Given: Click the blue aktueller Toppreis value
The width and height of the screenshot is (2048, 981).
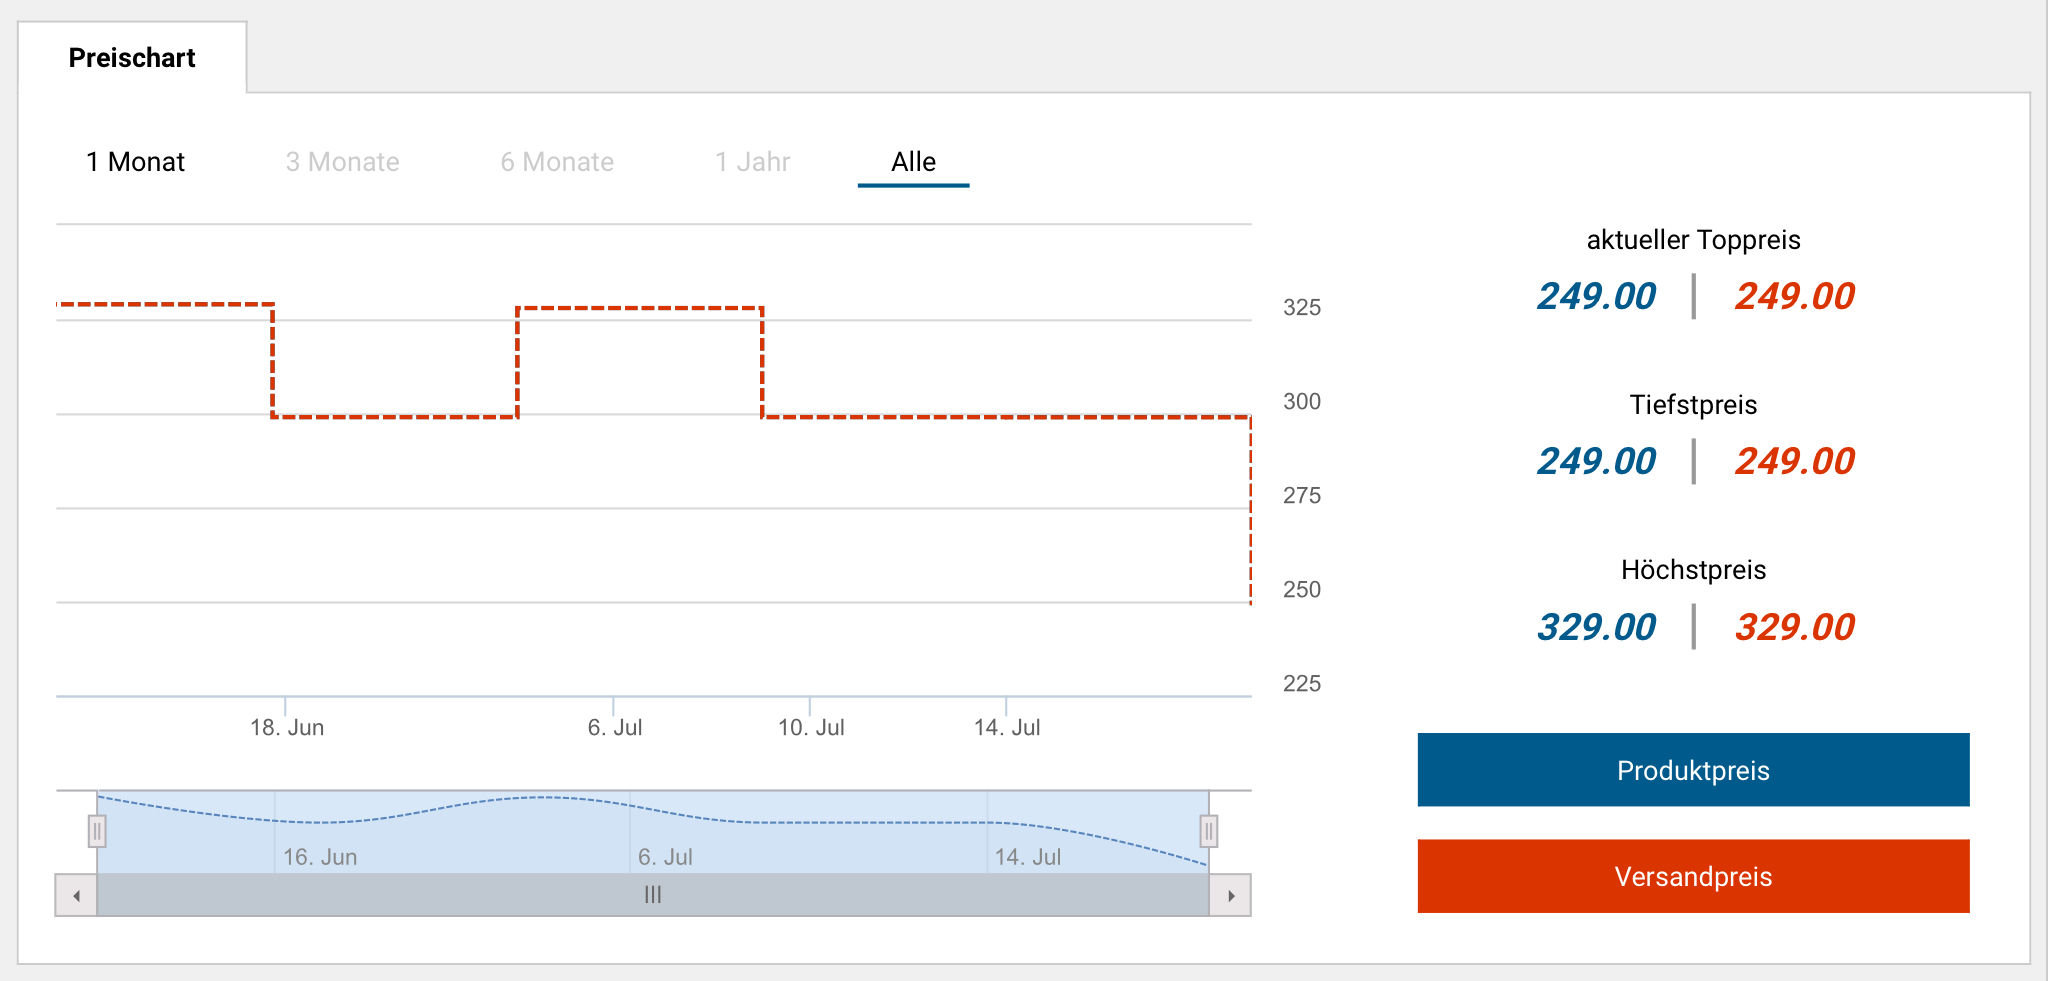Looking at the screenshot, I should point(1596,296).
